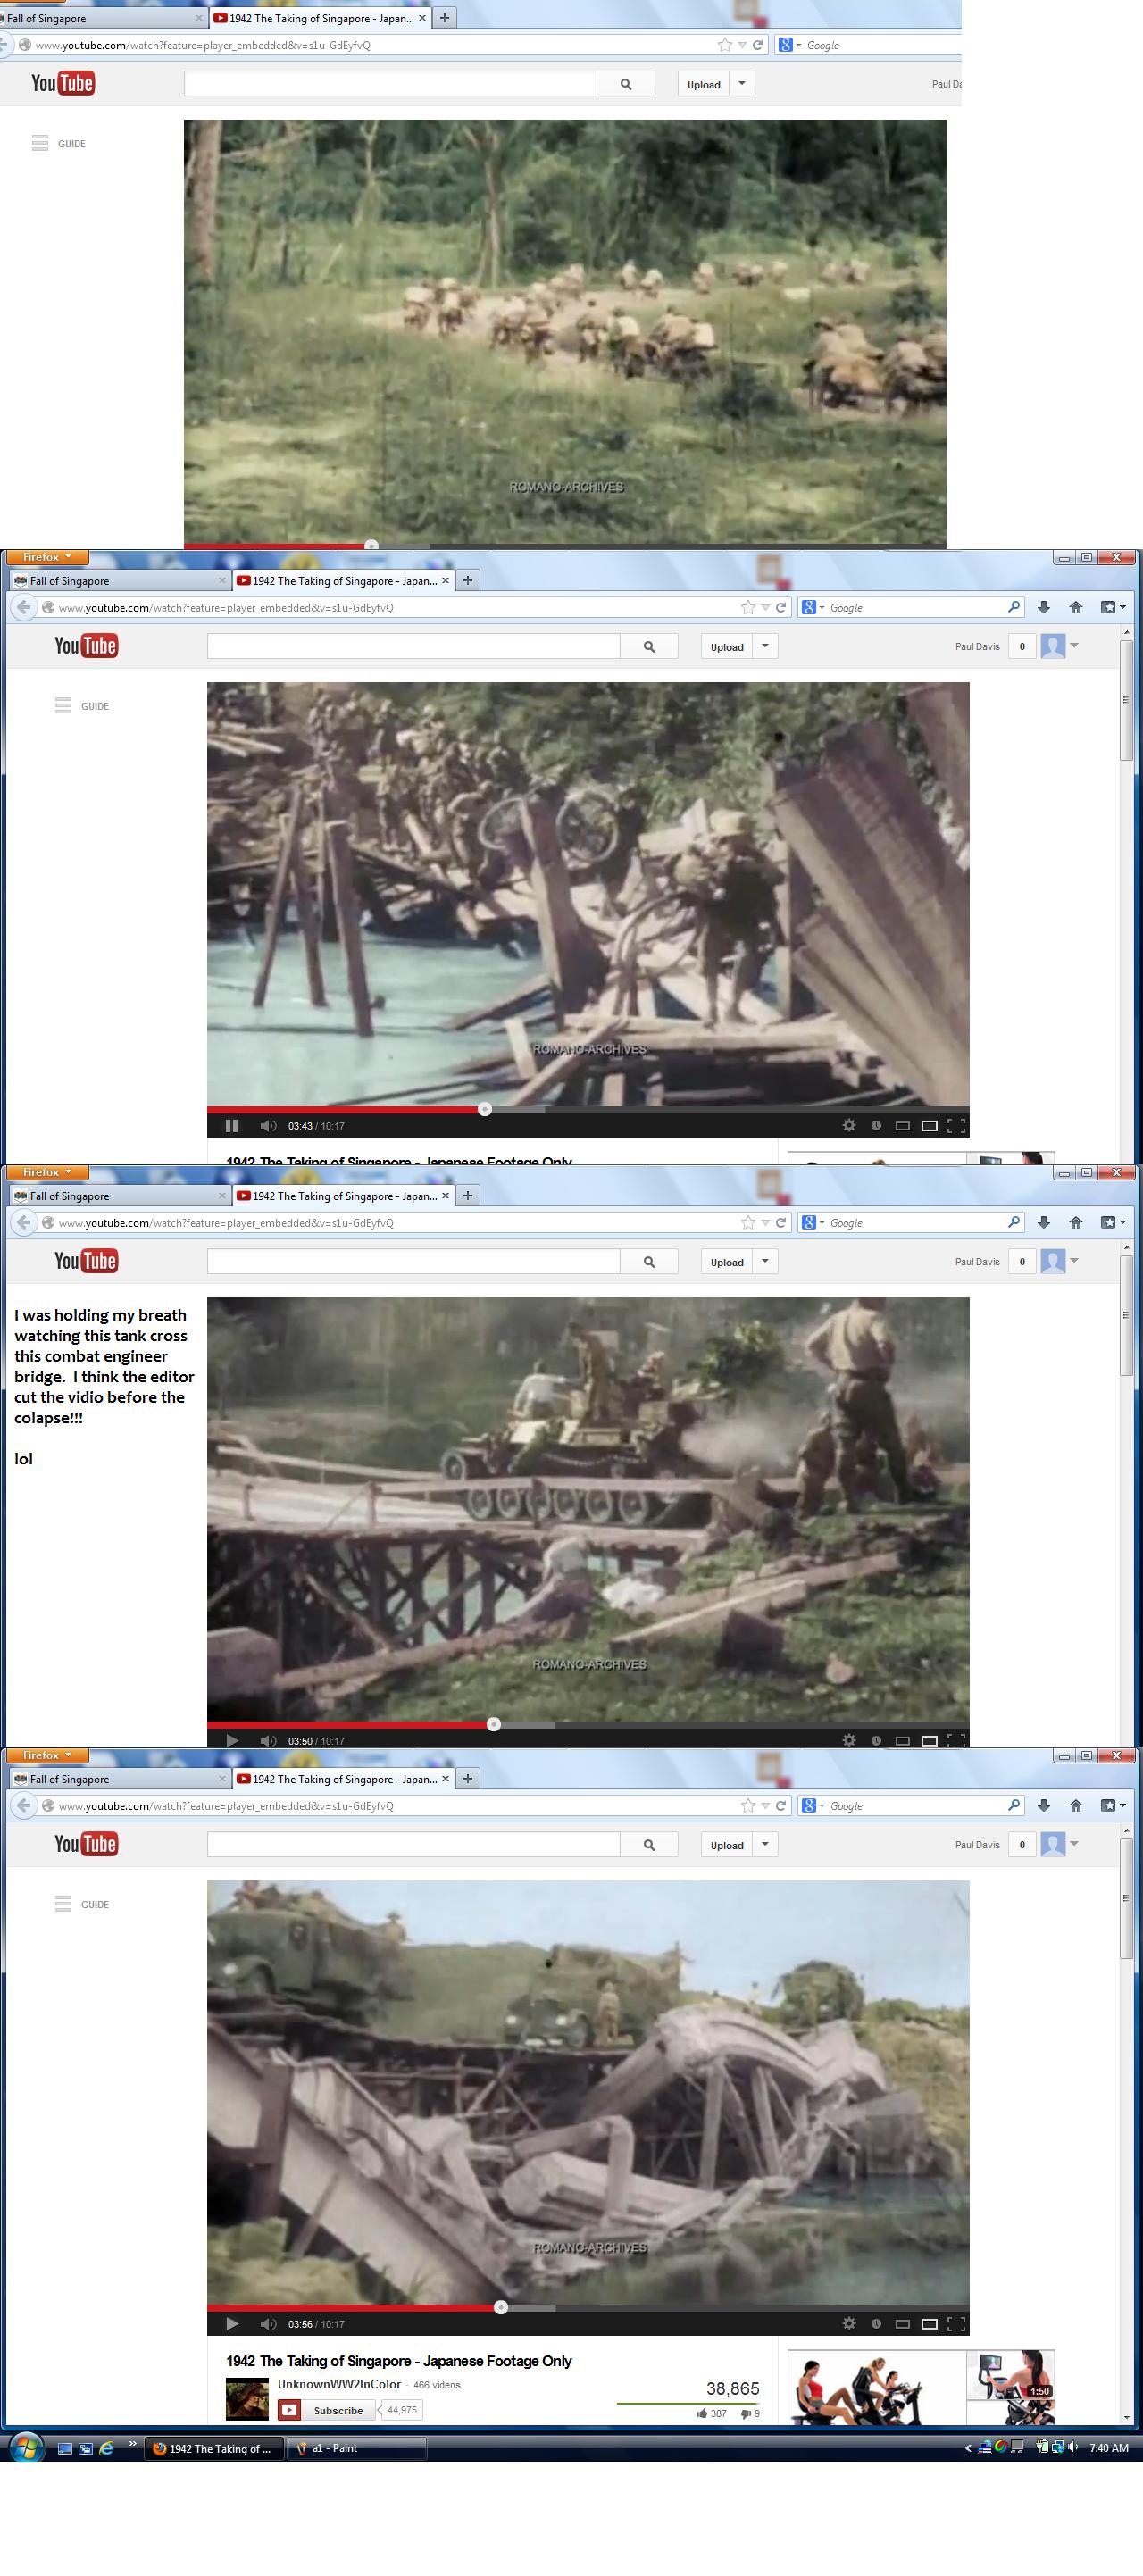Open URL history dropdown in 03:43 window
1143x2576 pixels.
click(765, 607)
